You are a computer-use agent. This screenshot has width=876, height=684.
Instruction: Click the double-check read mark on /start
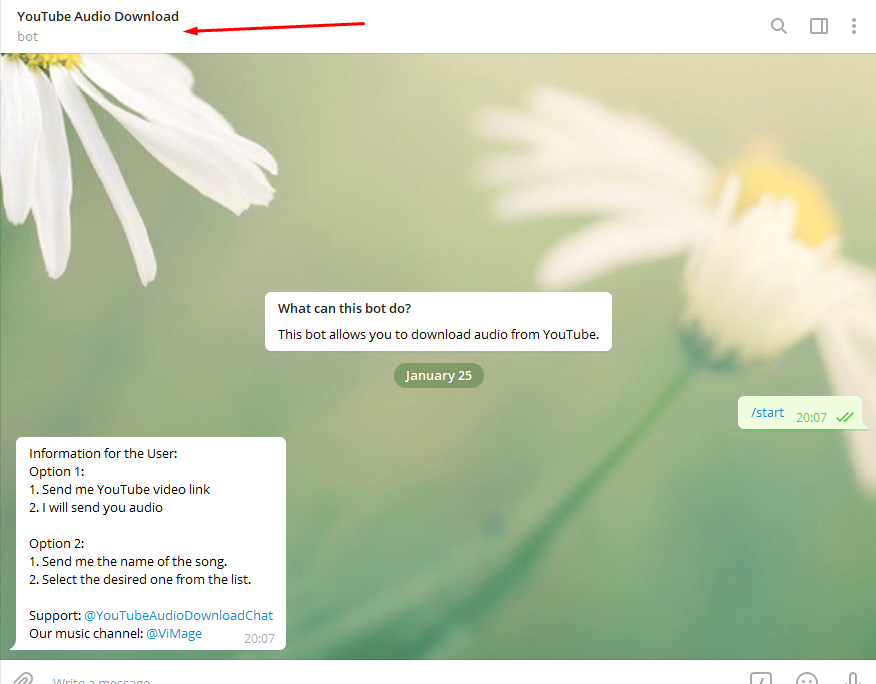[x=845, y=417]
